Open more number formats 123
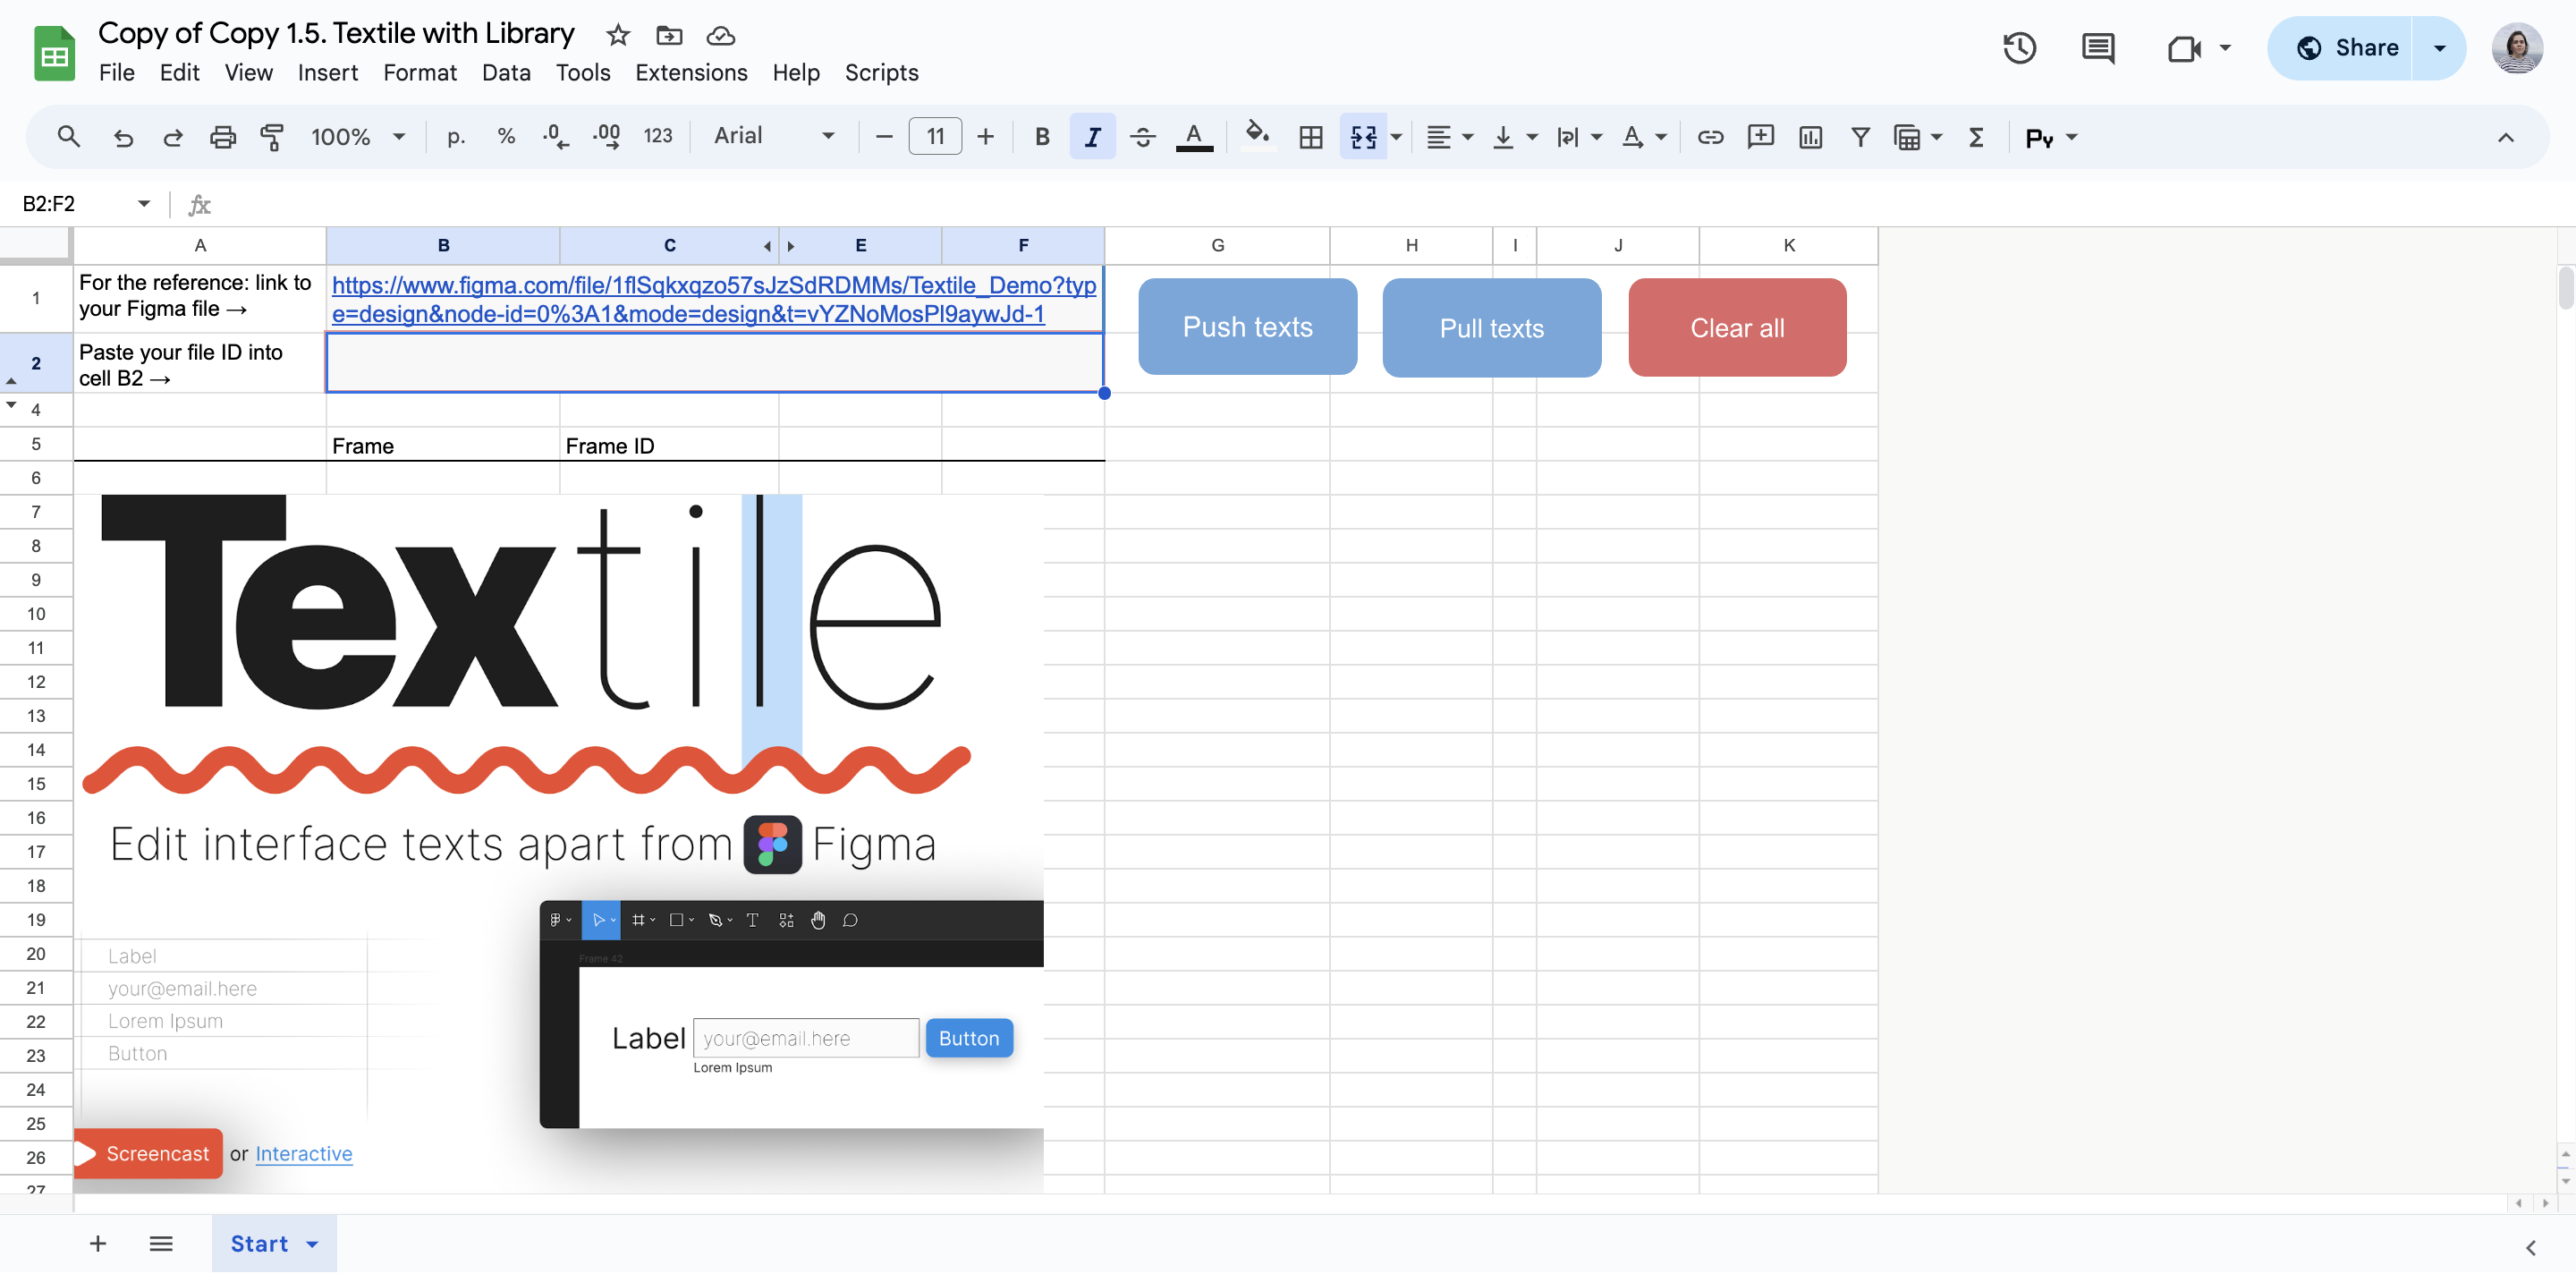Image resolution: width=2576 pixels, height=1274 pixels. [x=657, y=137]
